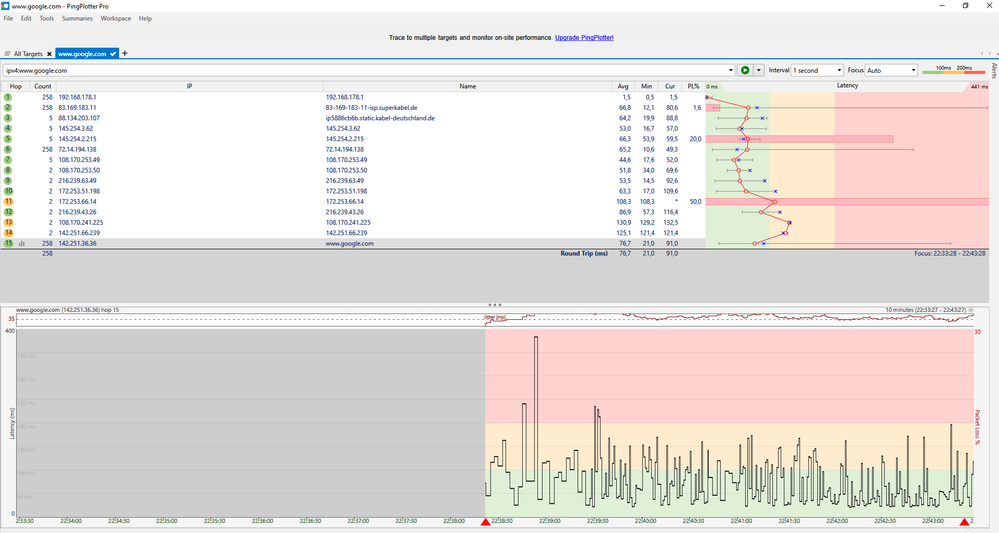
Task: Open the timeline graph options dropdown arrow
Action: tap(971, 310)
